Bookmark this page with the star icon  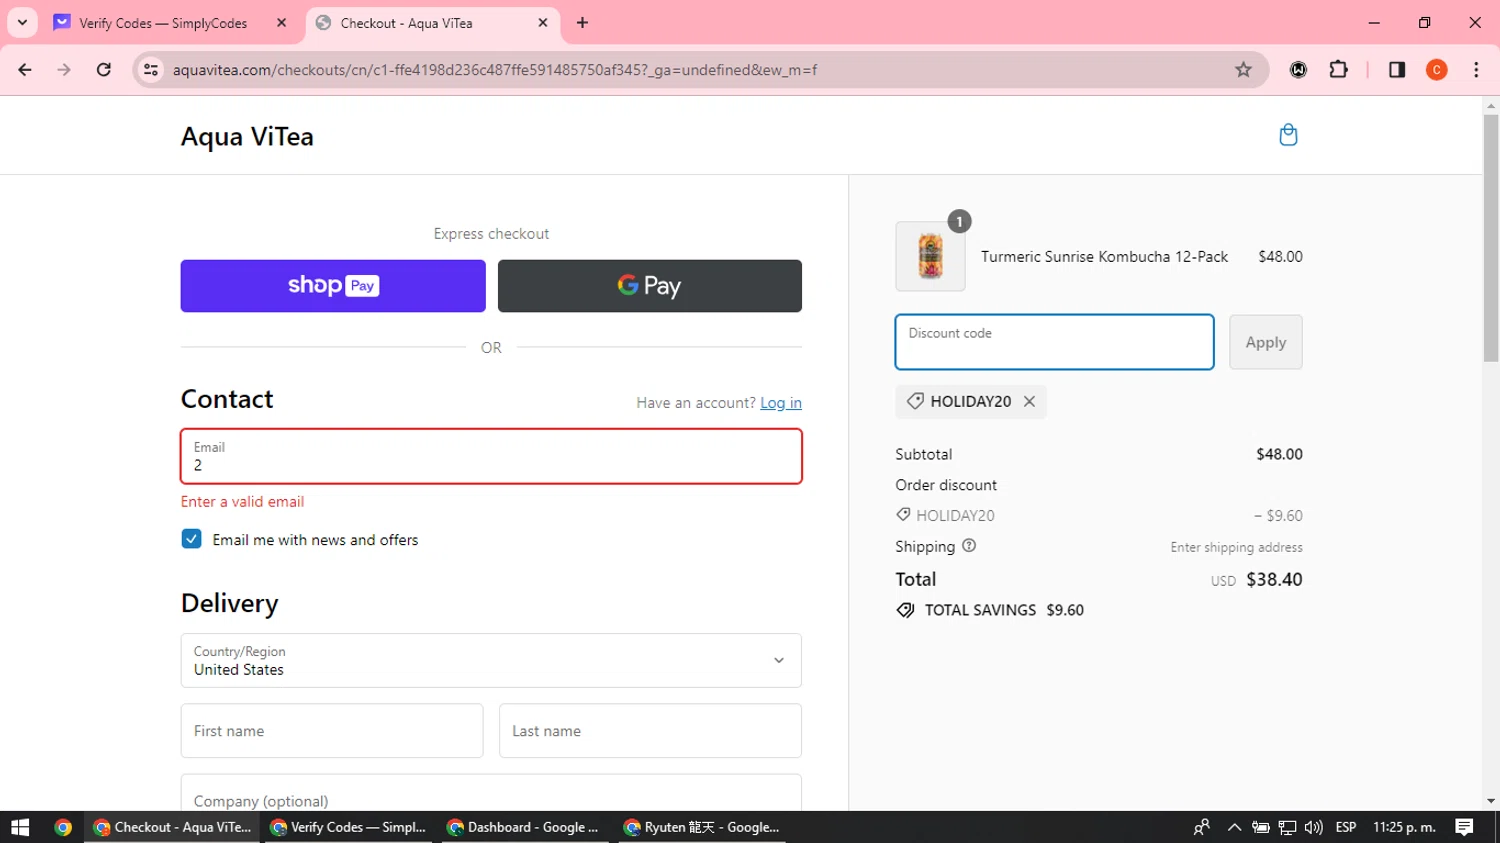click(x=1243, y=70)
